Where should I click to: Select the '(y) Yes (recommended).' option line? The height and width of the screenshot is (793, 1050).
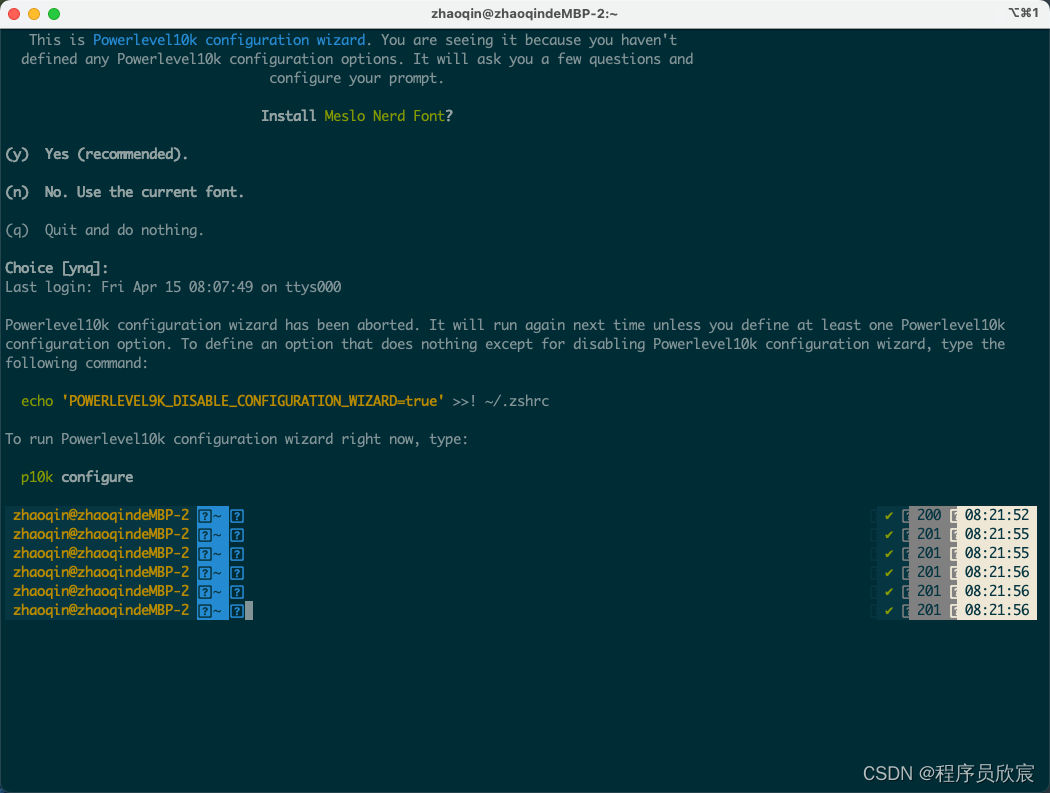tap(96, 154)
